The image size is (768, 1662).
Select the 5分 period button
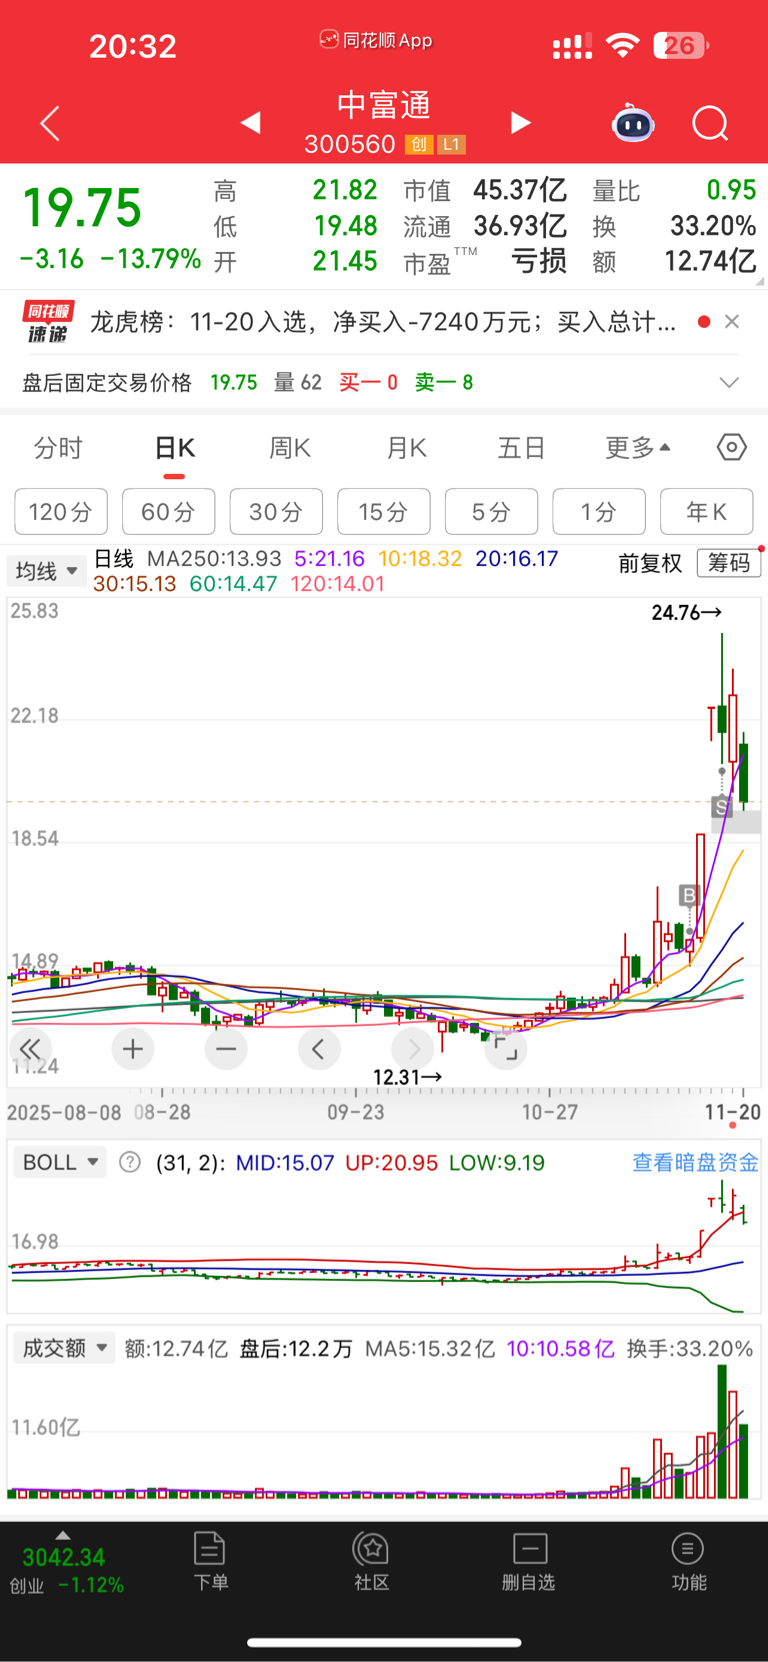pos(491,512)
